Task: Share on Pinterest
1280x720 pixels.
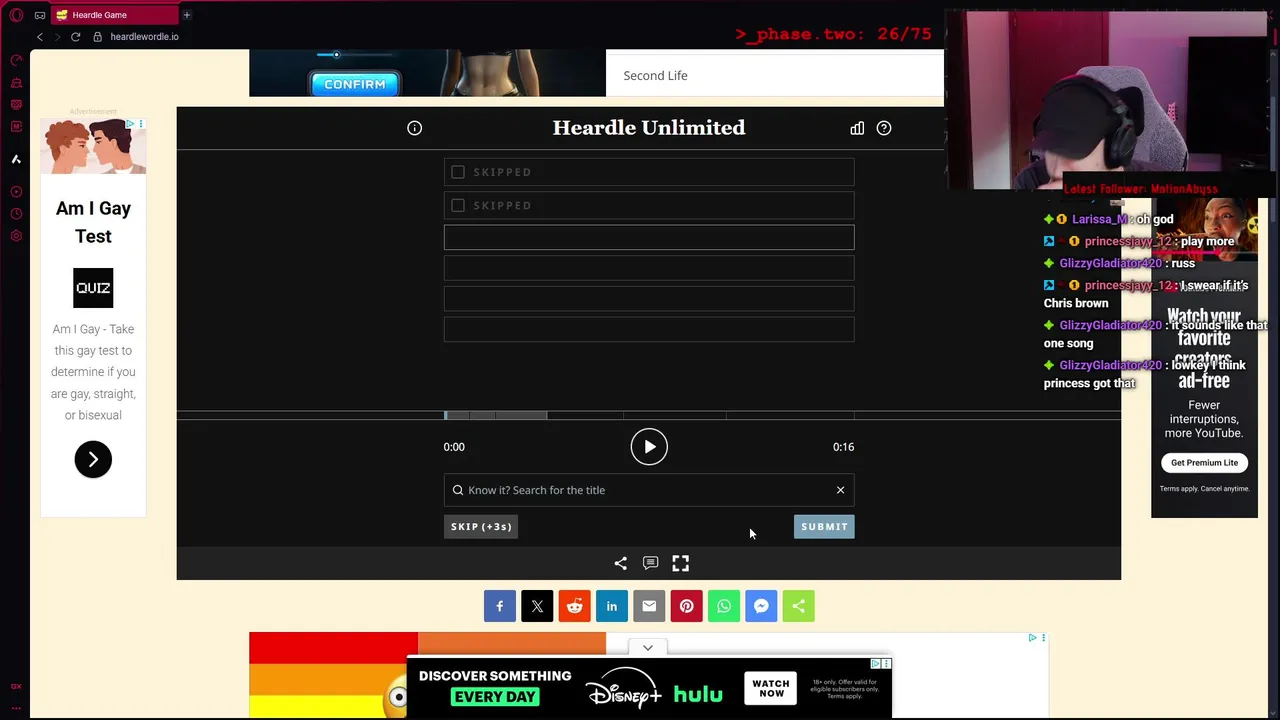Action: [x=686, y=606]
